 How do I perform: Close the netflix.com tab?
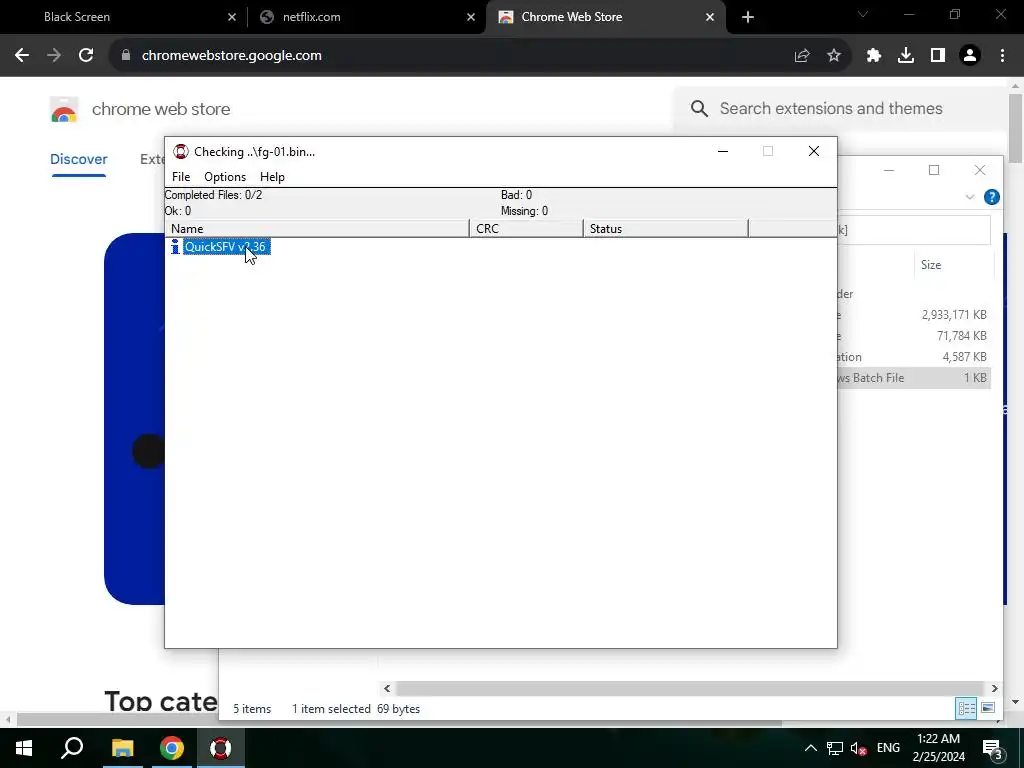[x=471, y=18]
